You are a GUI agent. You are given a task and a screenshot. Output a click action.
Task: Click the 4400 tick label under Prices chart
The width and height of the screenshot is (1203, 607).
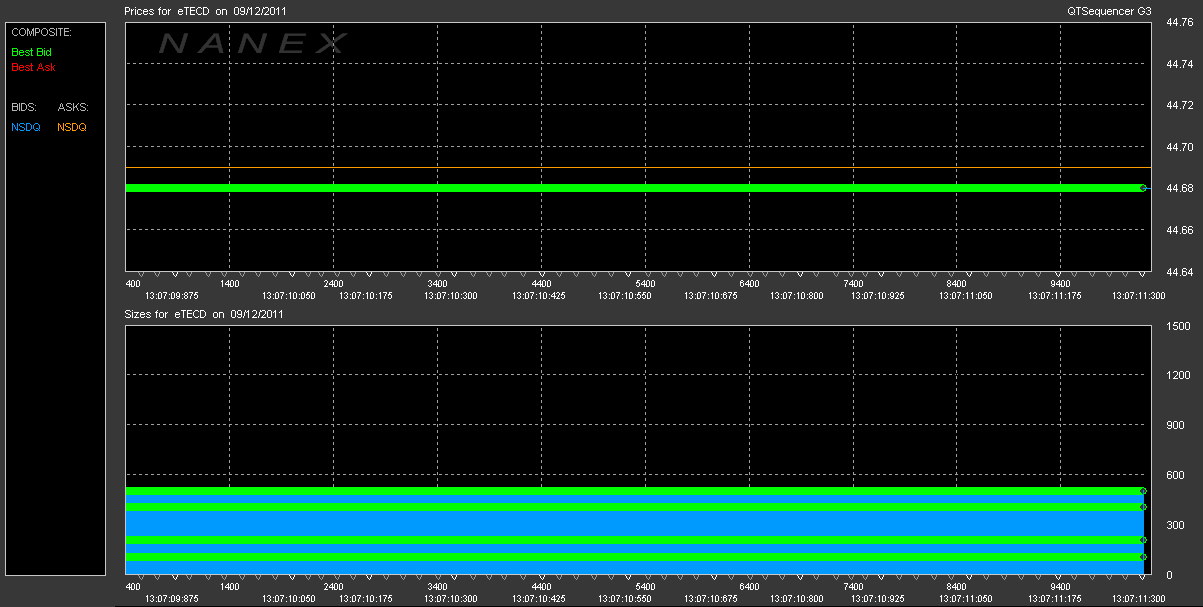tap(541, 283)
